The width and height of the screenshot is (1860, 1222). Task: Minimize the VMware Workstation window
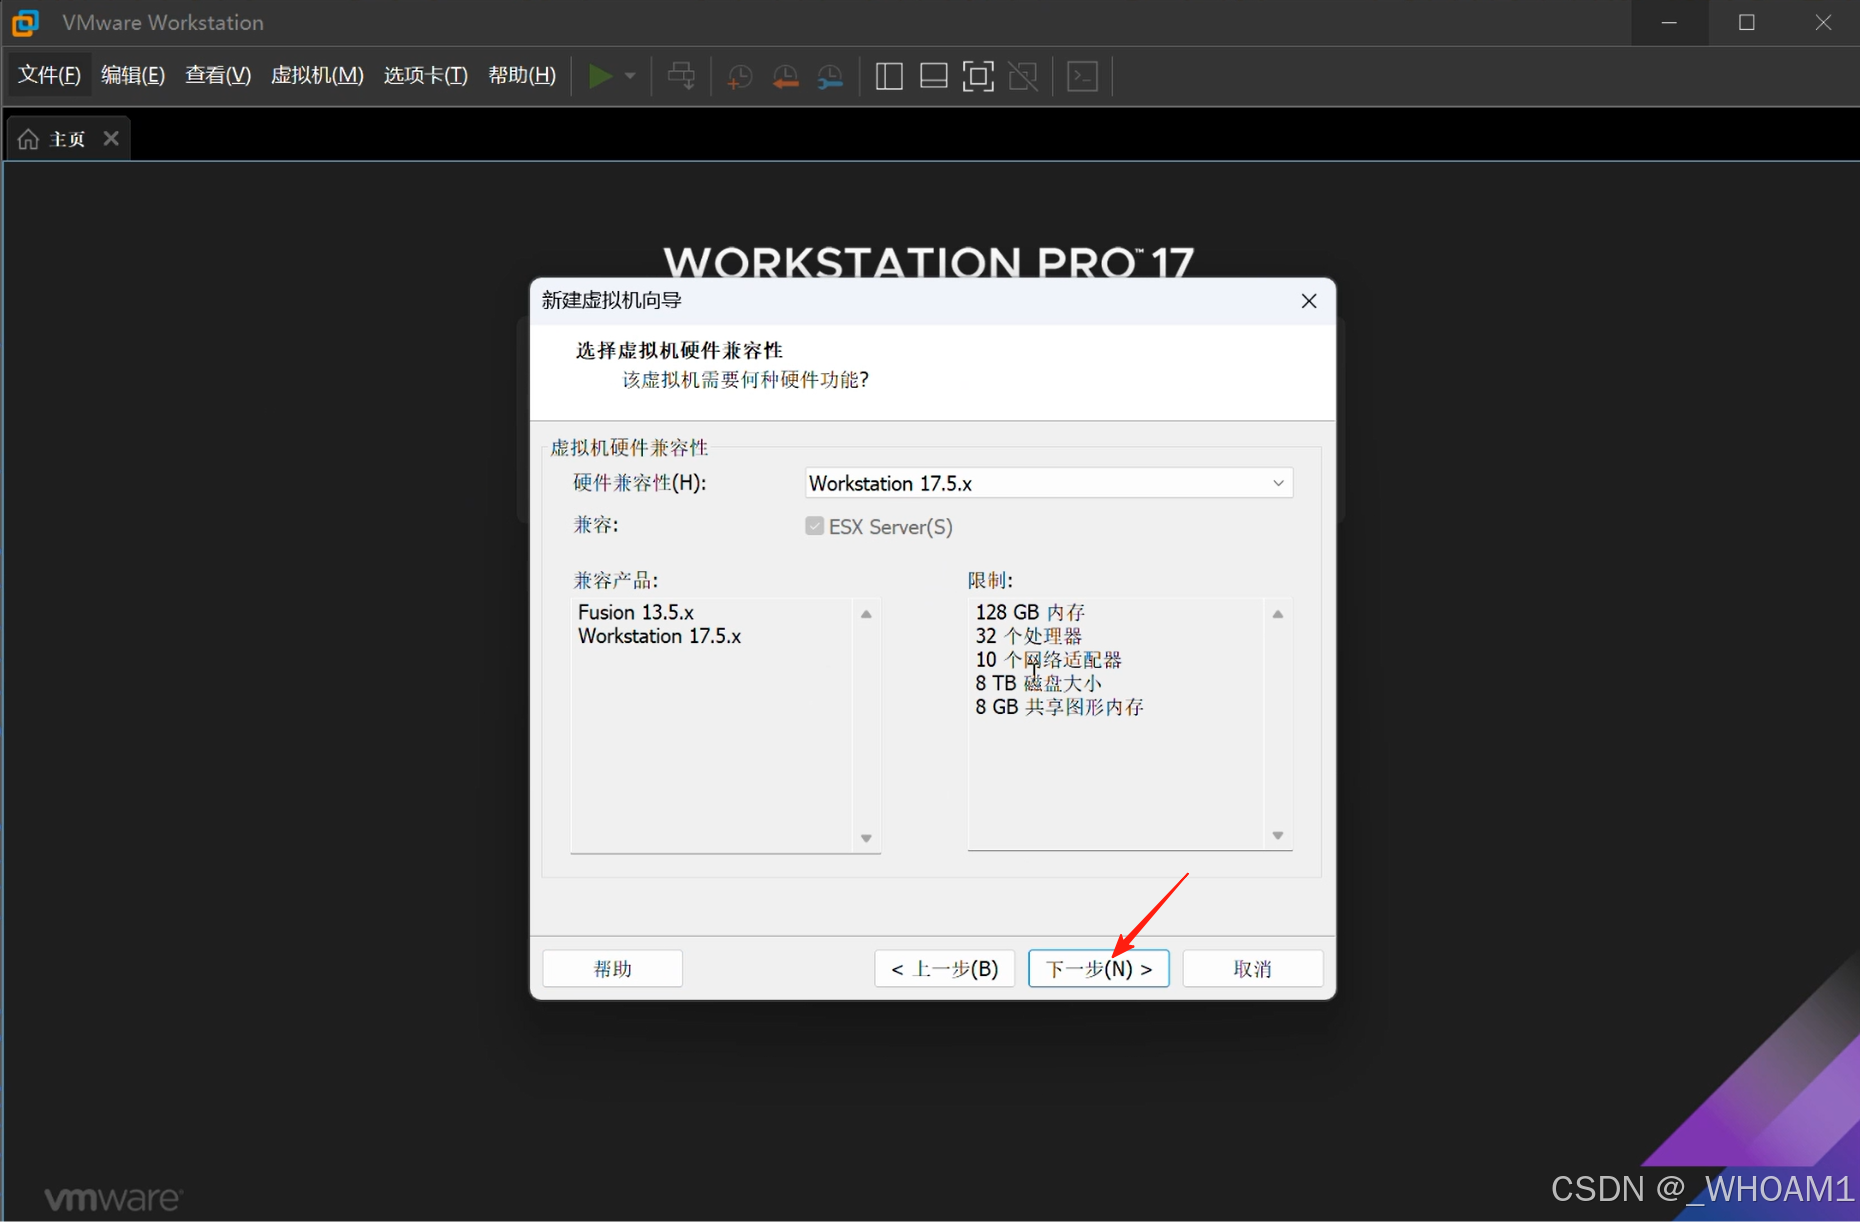[x=1669, y=22]
